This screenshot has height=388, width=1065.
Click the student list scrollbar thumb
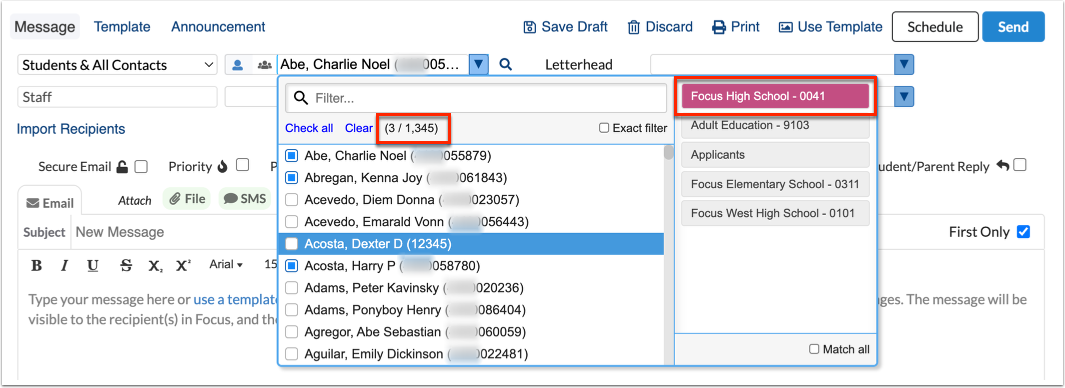tap(668, 152)
